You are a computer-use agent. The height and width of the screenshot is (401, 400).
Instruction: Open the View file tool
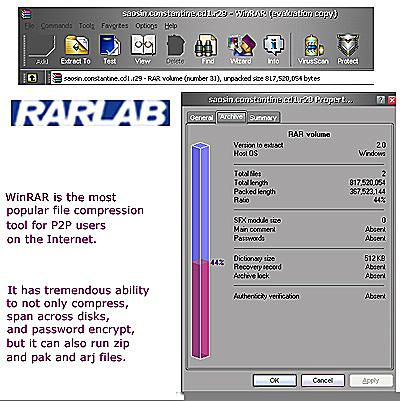tap(143, 50)
